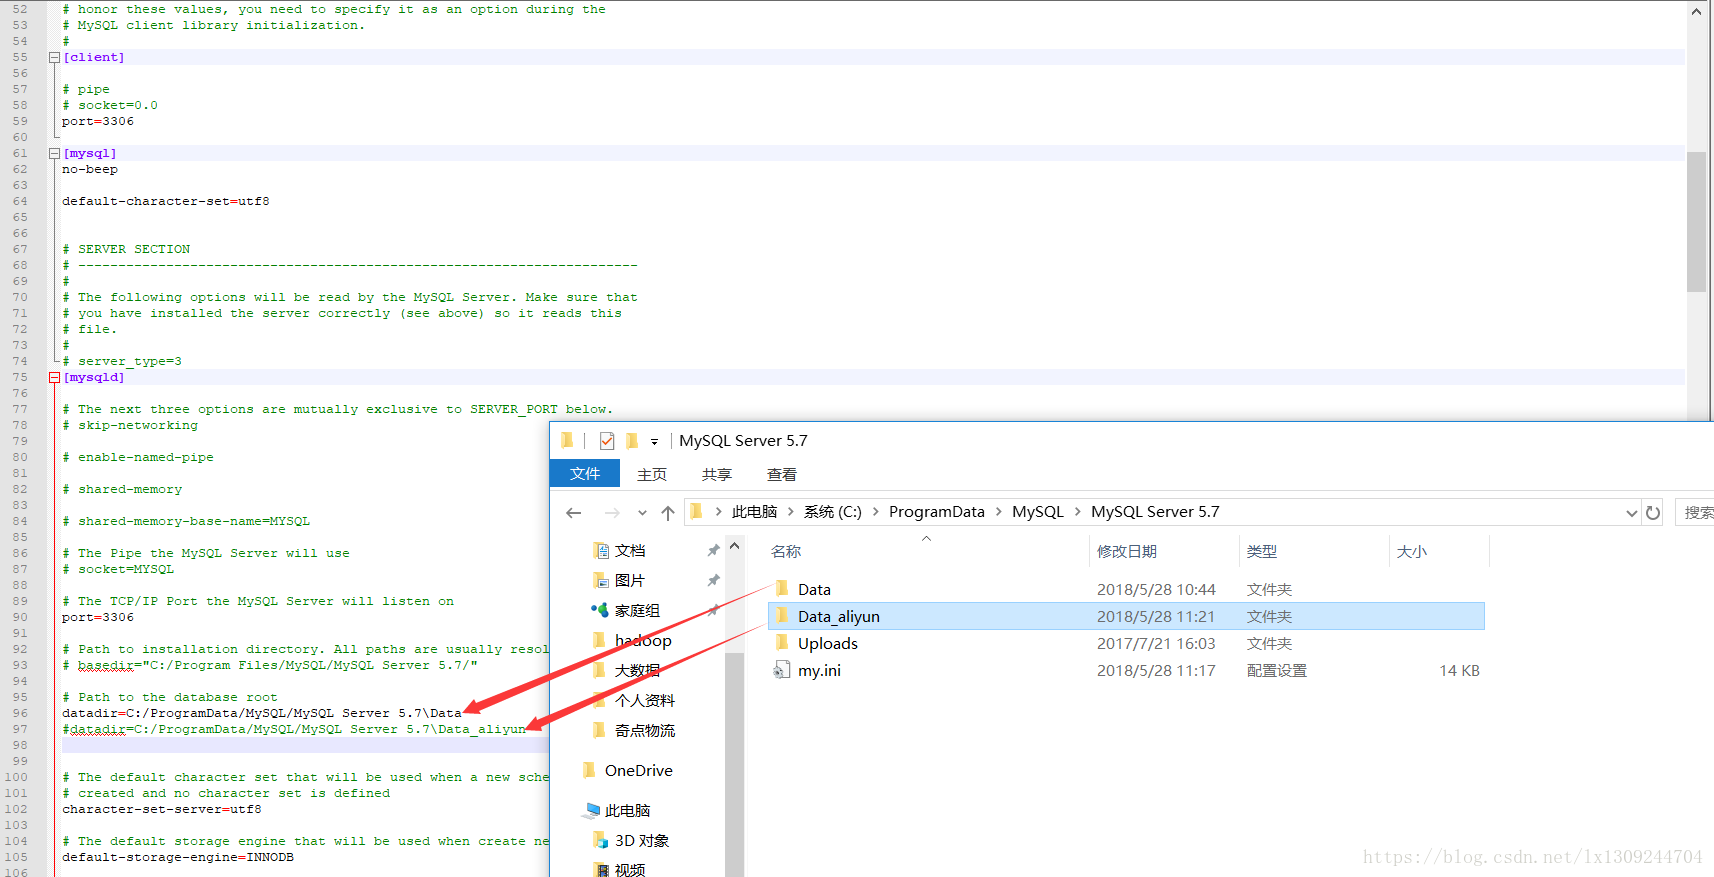Click the Explorer forward arrow
Screen dimensions: 1714x877
click(x=612, y=512)
